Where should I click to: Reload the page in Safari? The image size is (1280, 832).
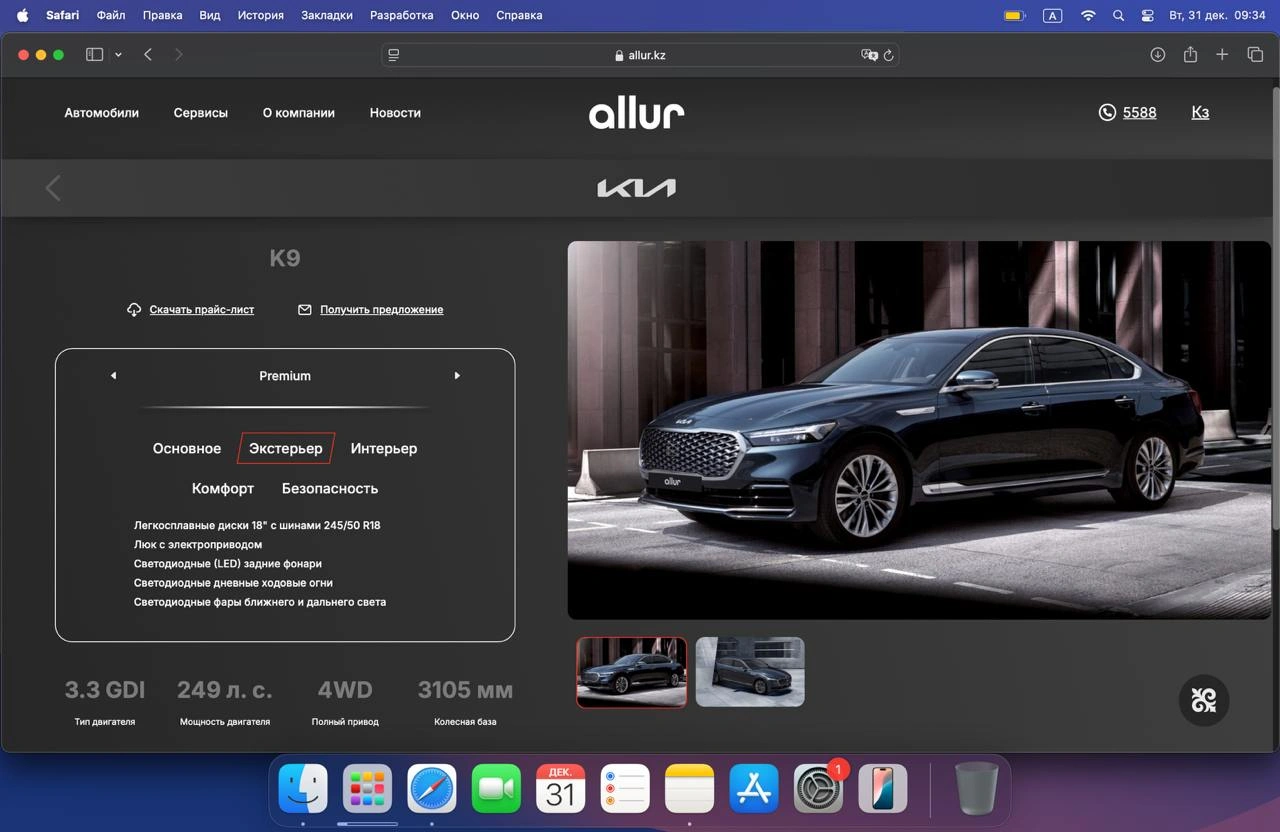[x=888, y=55]
